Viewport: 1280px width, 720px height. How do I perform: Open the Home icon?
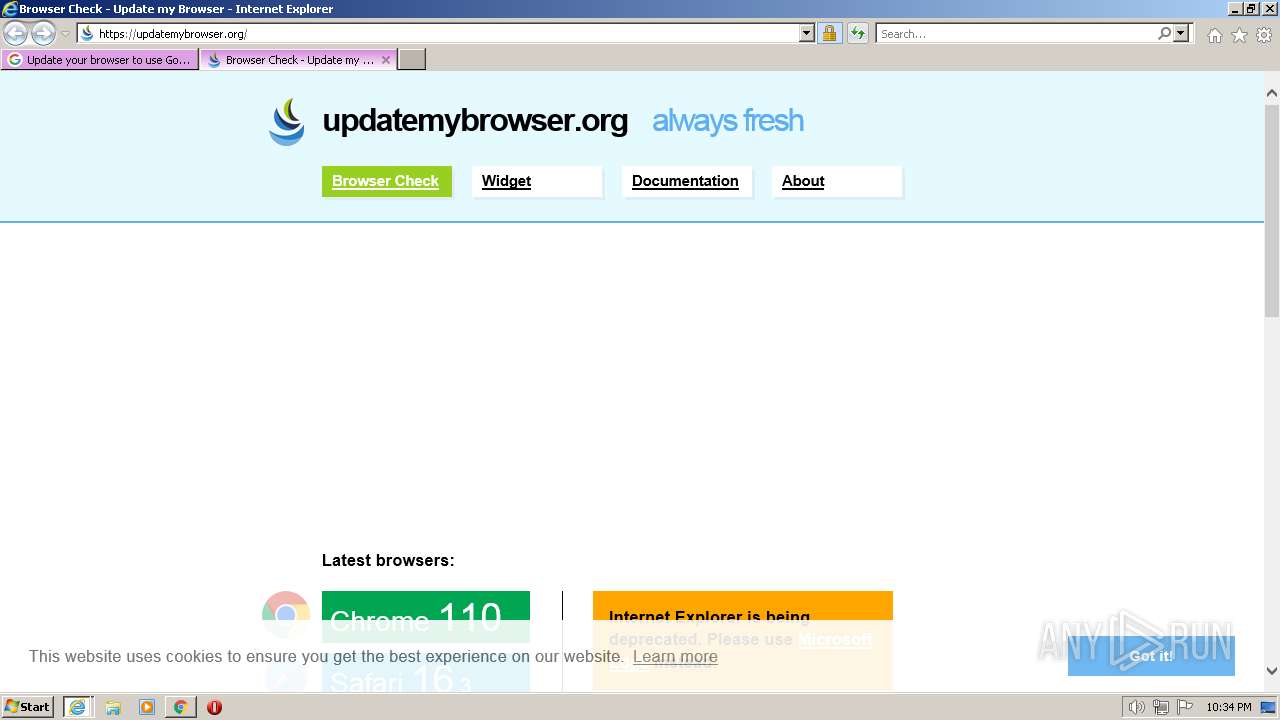pyautogui.click(x=1214, y=35)
